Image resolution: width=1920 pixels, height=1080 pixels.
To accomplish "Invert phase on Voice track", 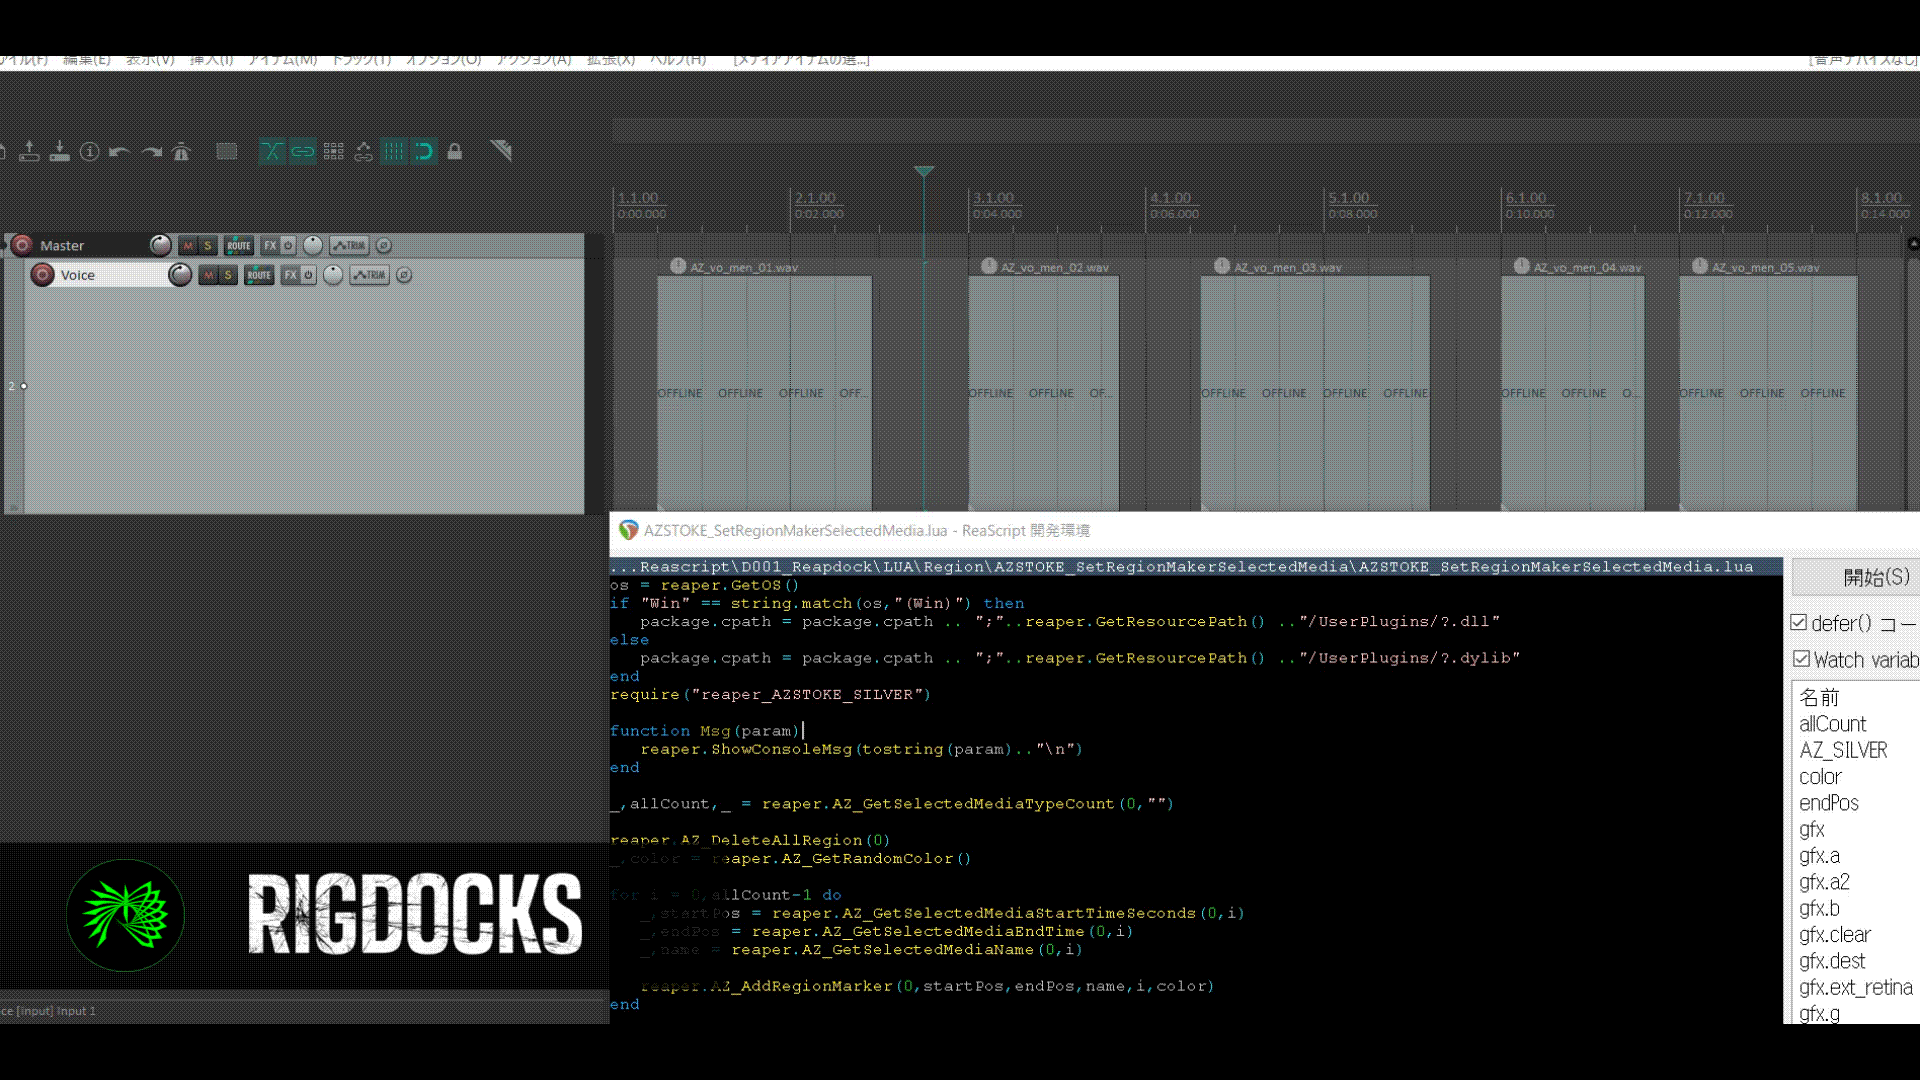I will pyautogui.click(x=404, y=275).
